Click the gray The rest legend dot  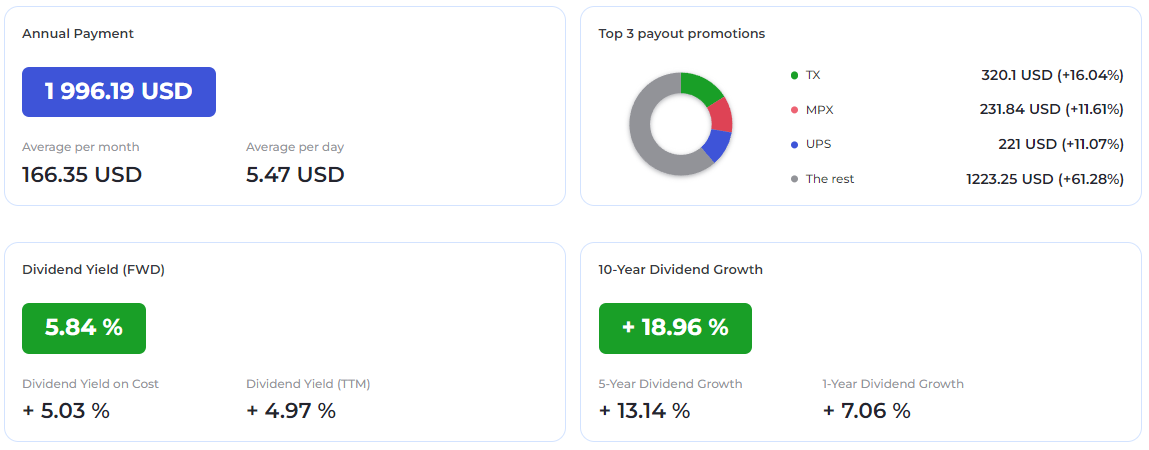794,179
